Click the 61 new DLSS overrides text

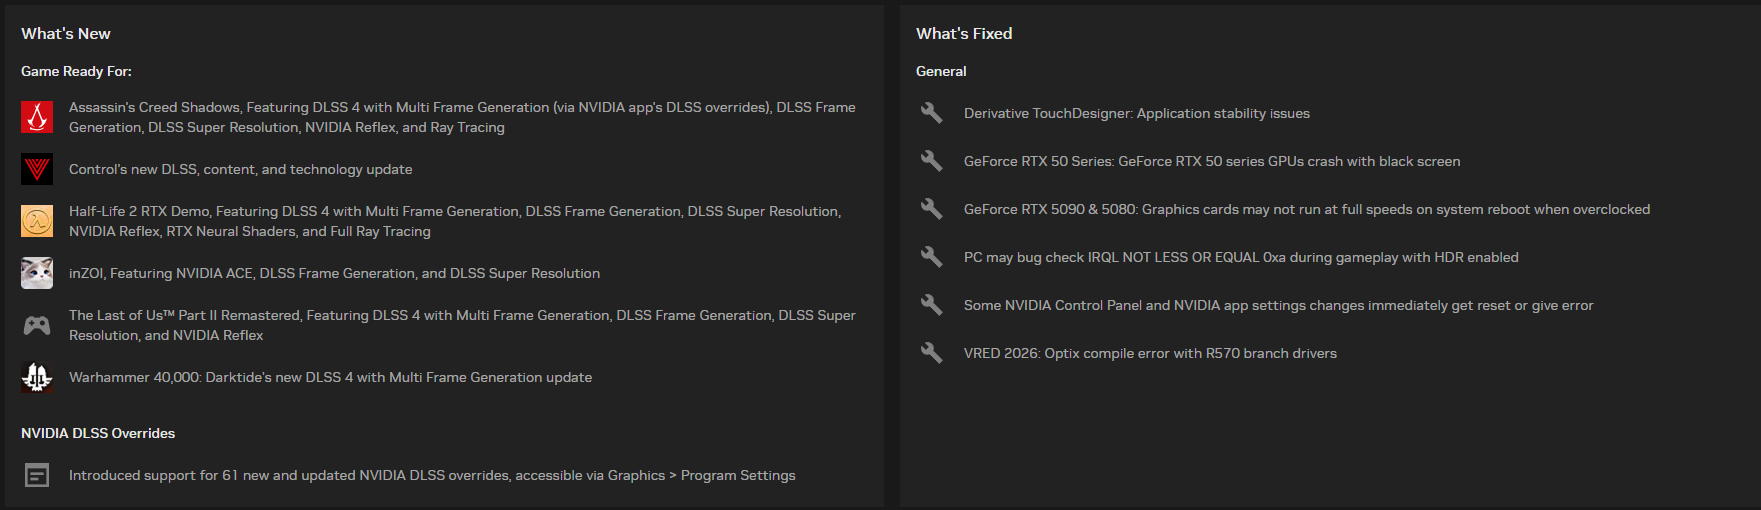[x=432, y=475]
